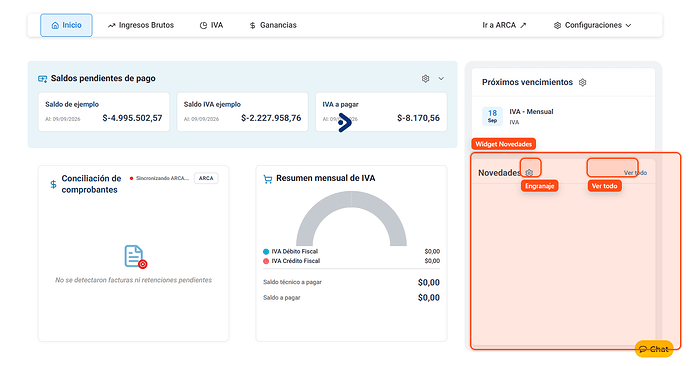Click the Resumen mensual cart icon
Image resolution: width=690 pixels, height=366 pixels.
point(268,179)
